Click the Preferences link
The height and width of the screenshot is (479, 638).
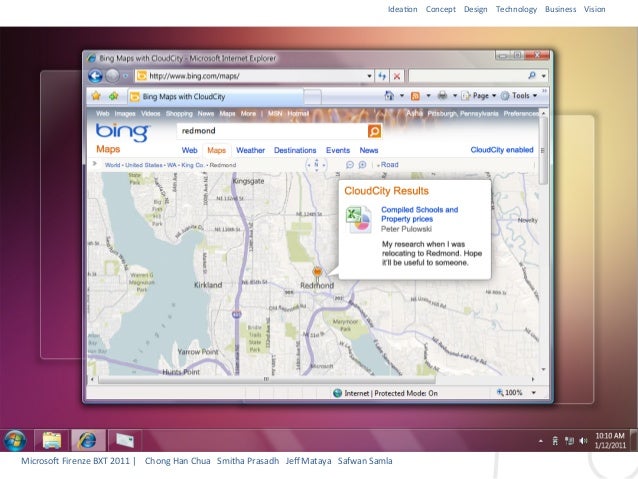521,114
